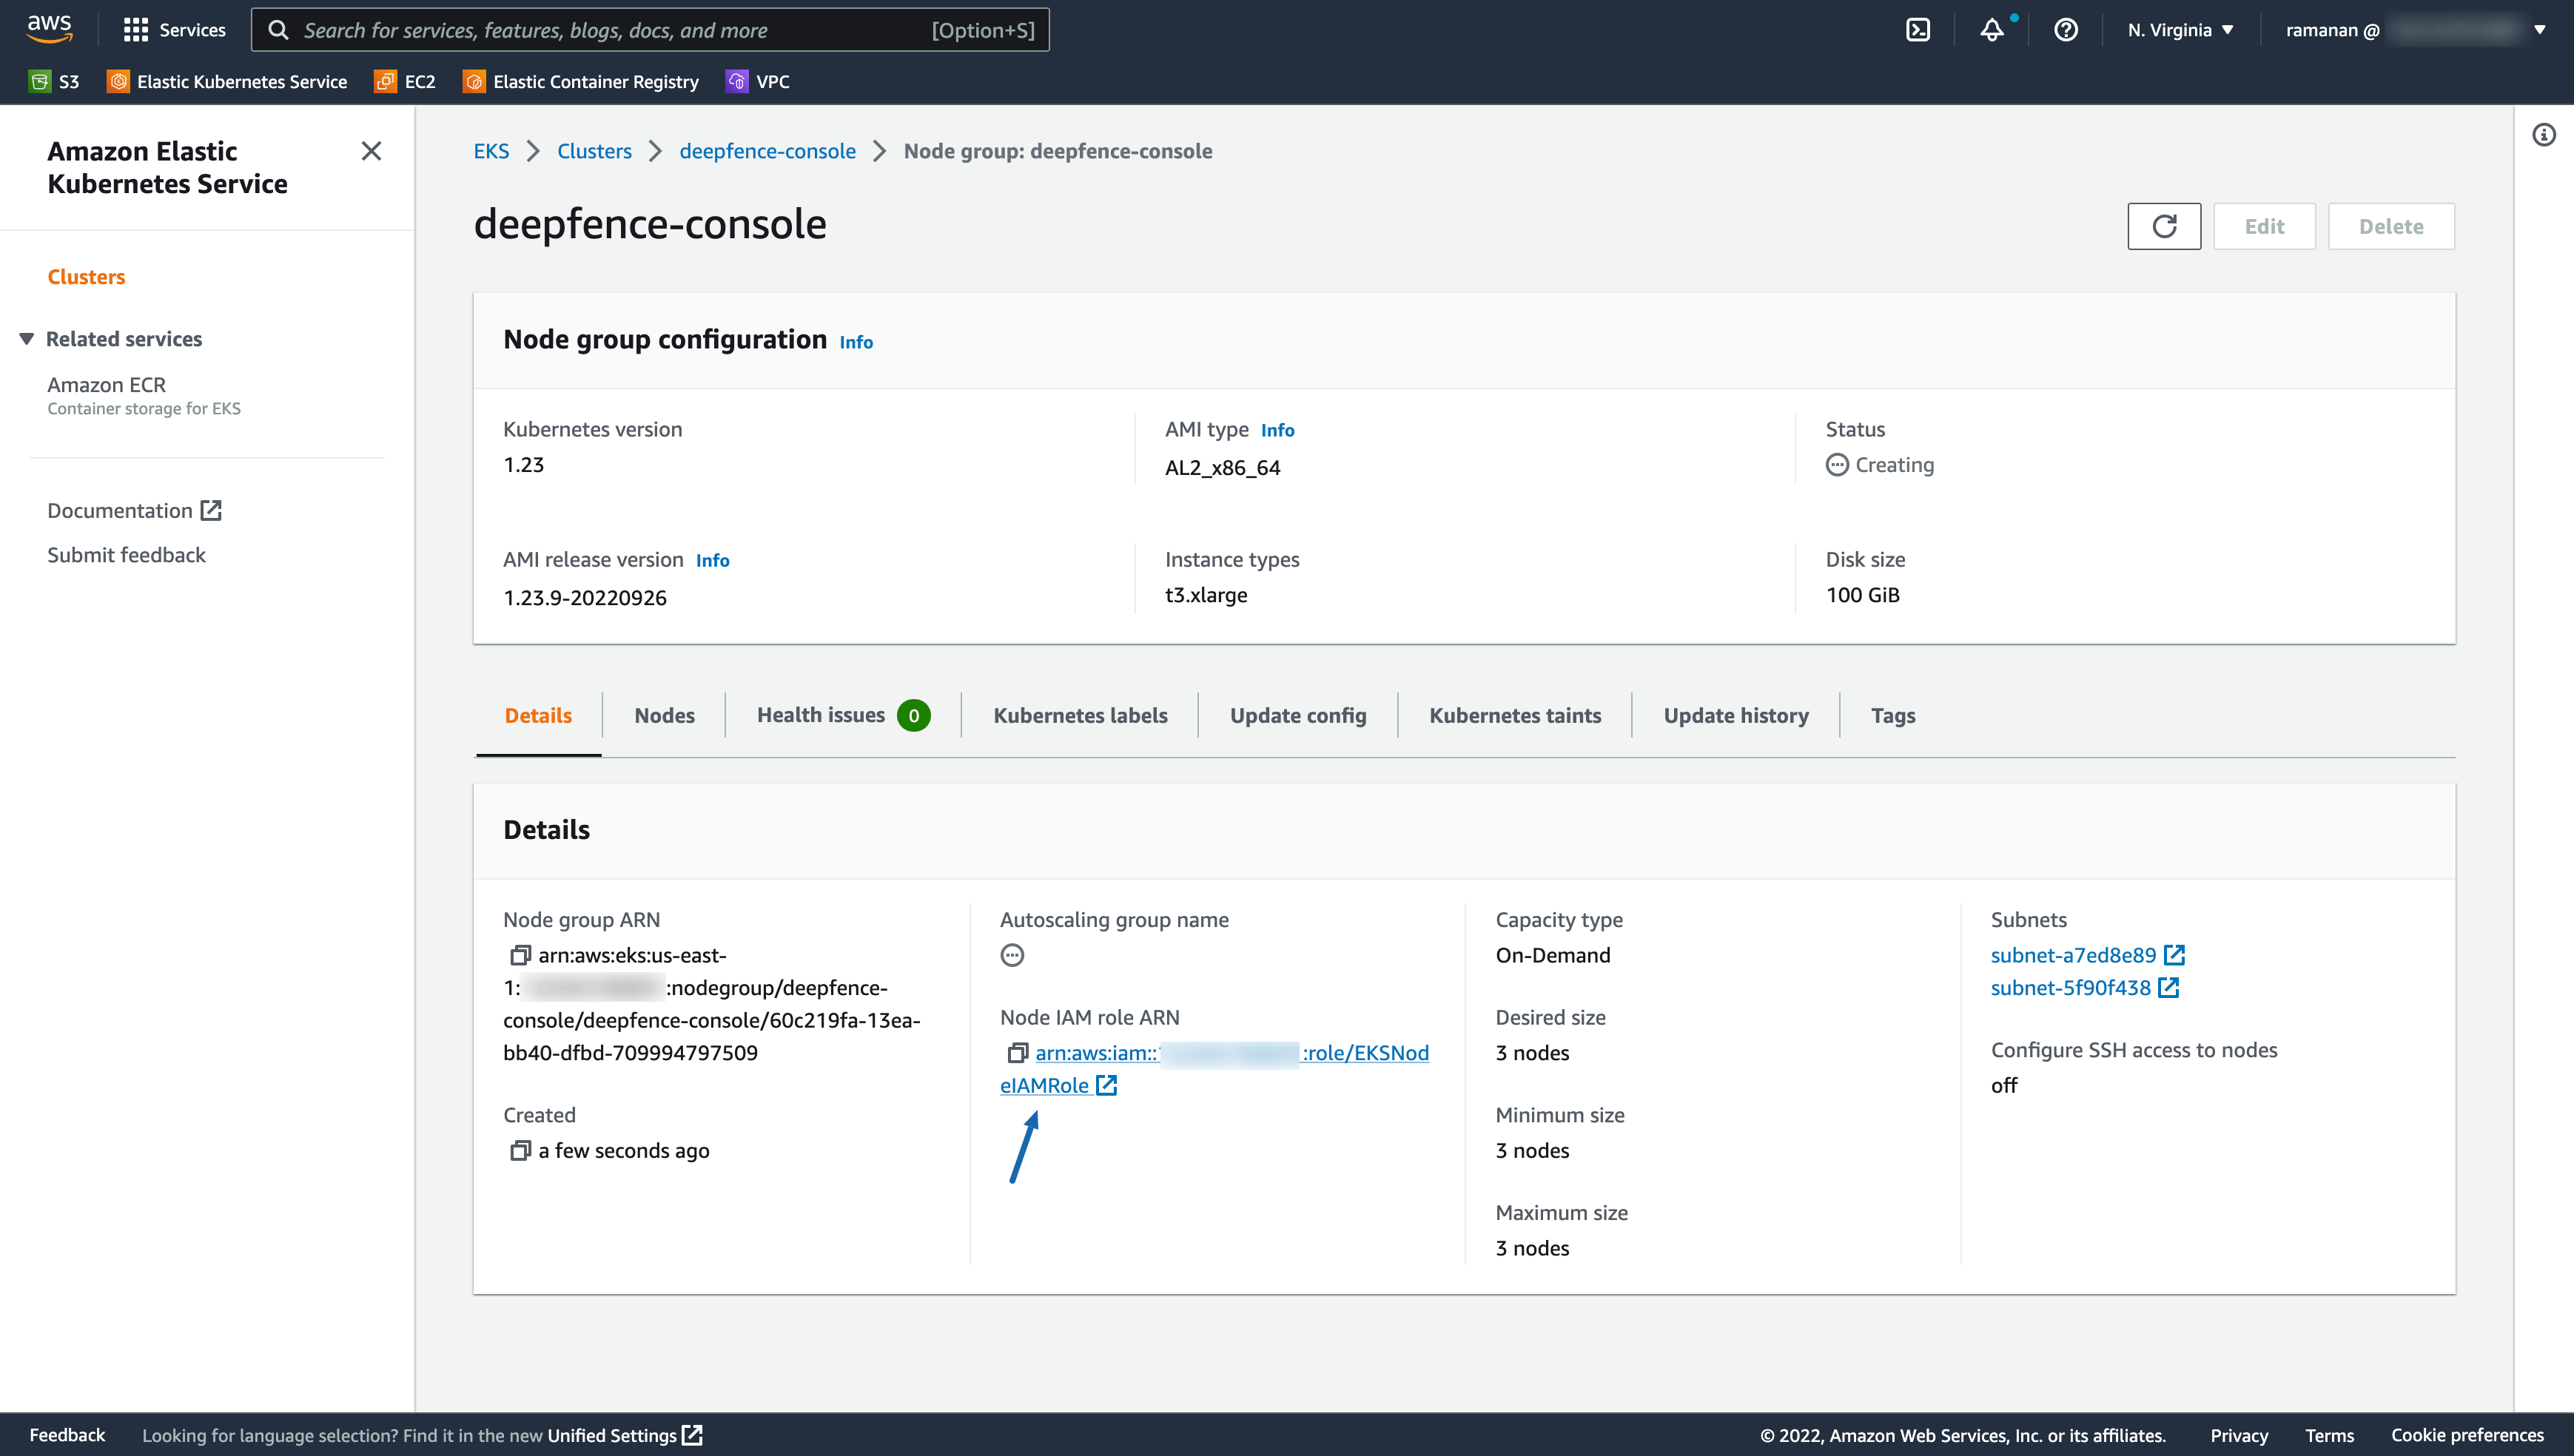This screenshot has width=2574, height=1456.
Task: Click the Creating status text
Action: (x=1894, y=465)
